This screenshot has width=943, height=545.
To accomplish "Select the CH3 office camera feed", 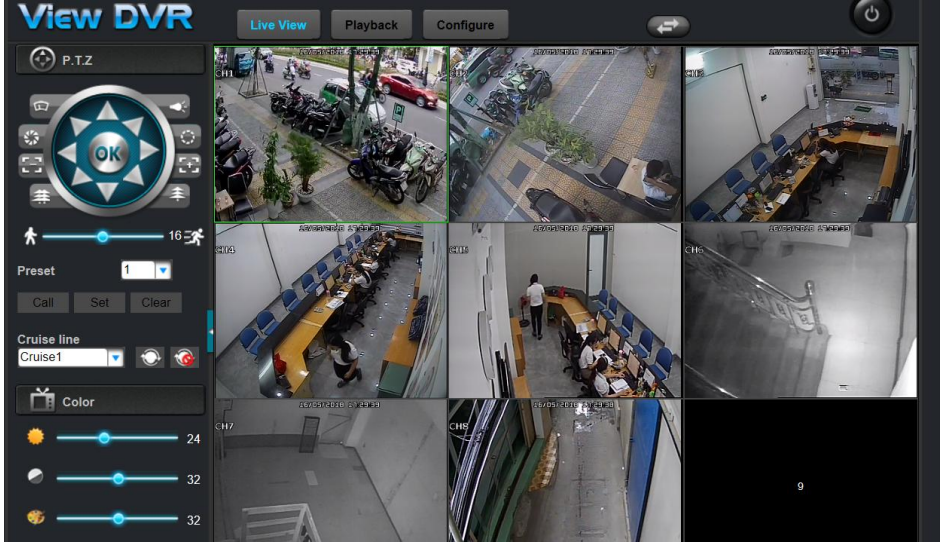I will (x=800, y=135).
